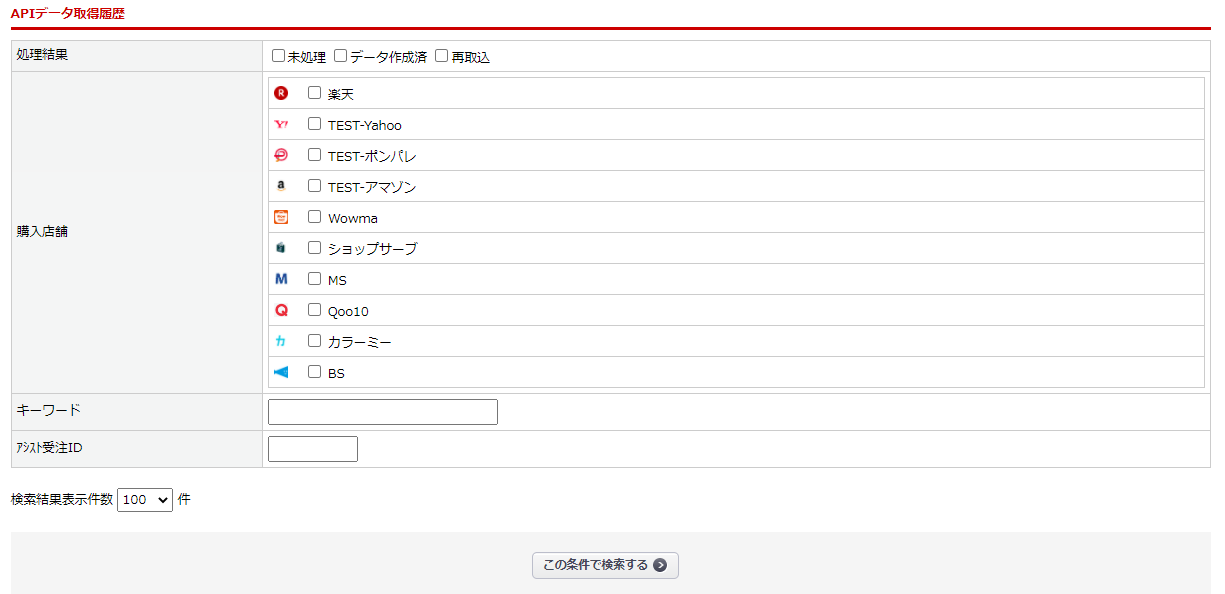This screenshot has height=594, width=1225.
Task: Click the ポンパレ store icon
Action: (x=281, y=155)
